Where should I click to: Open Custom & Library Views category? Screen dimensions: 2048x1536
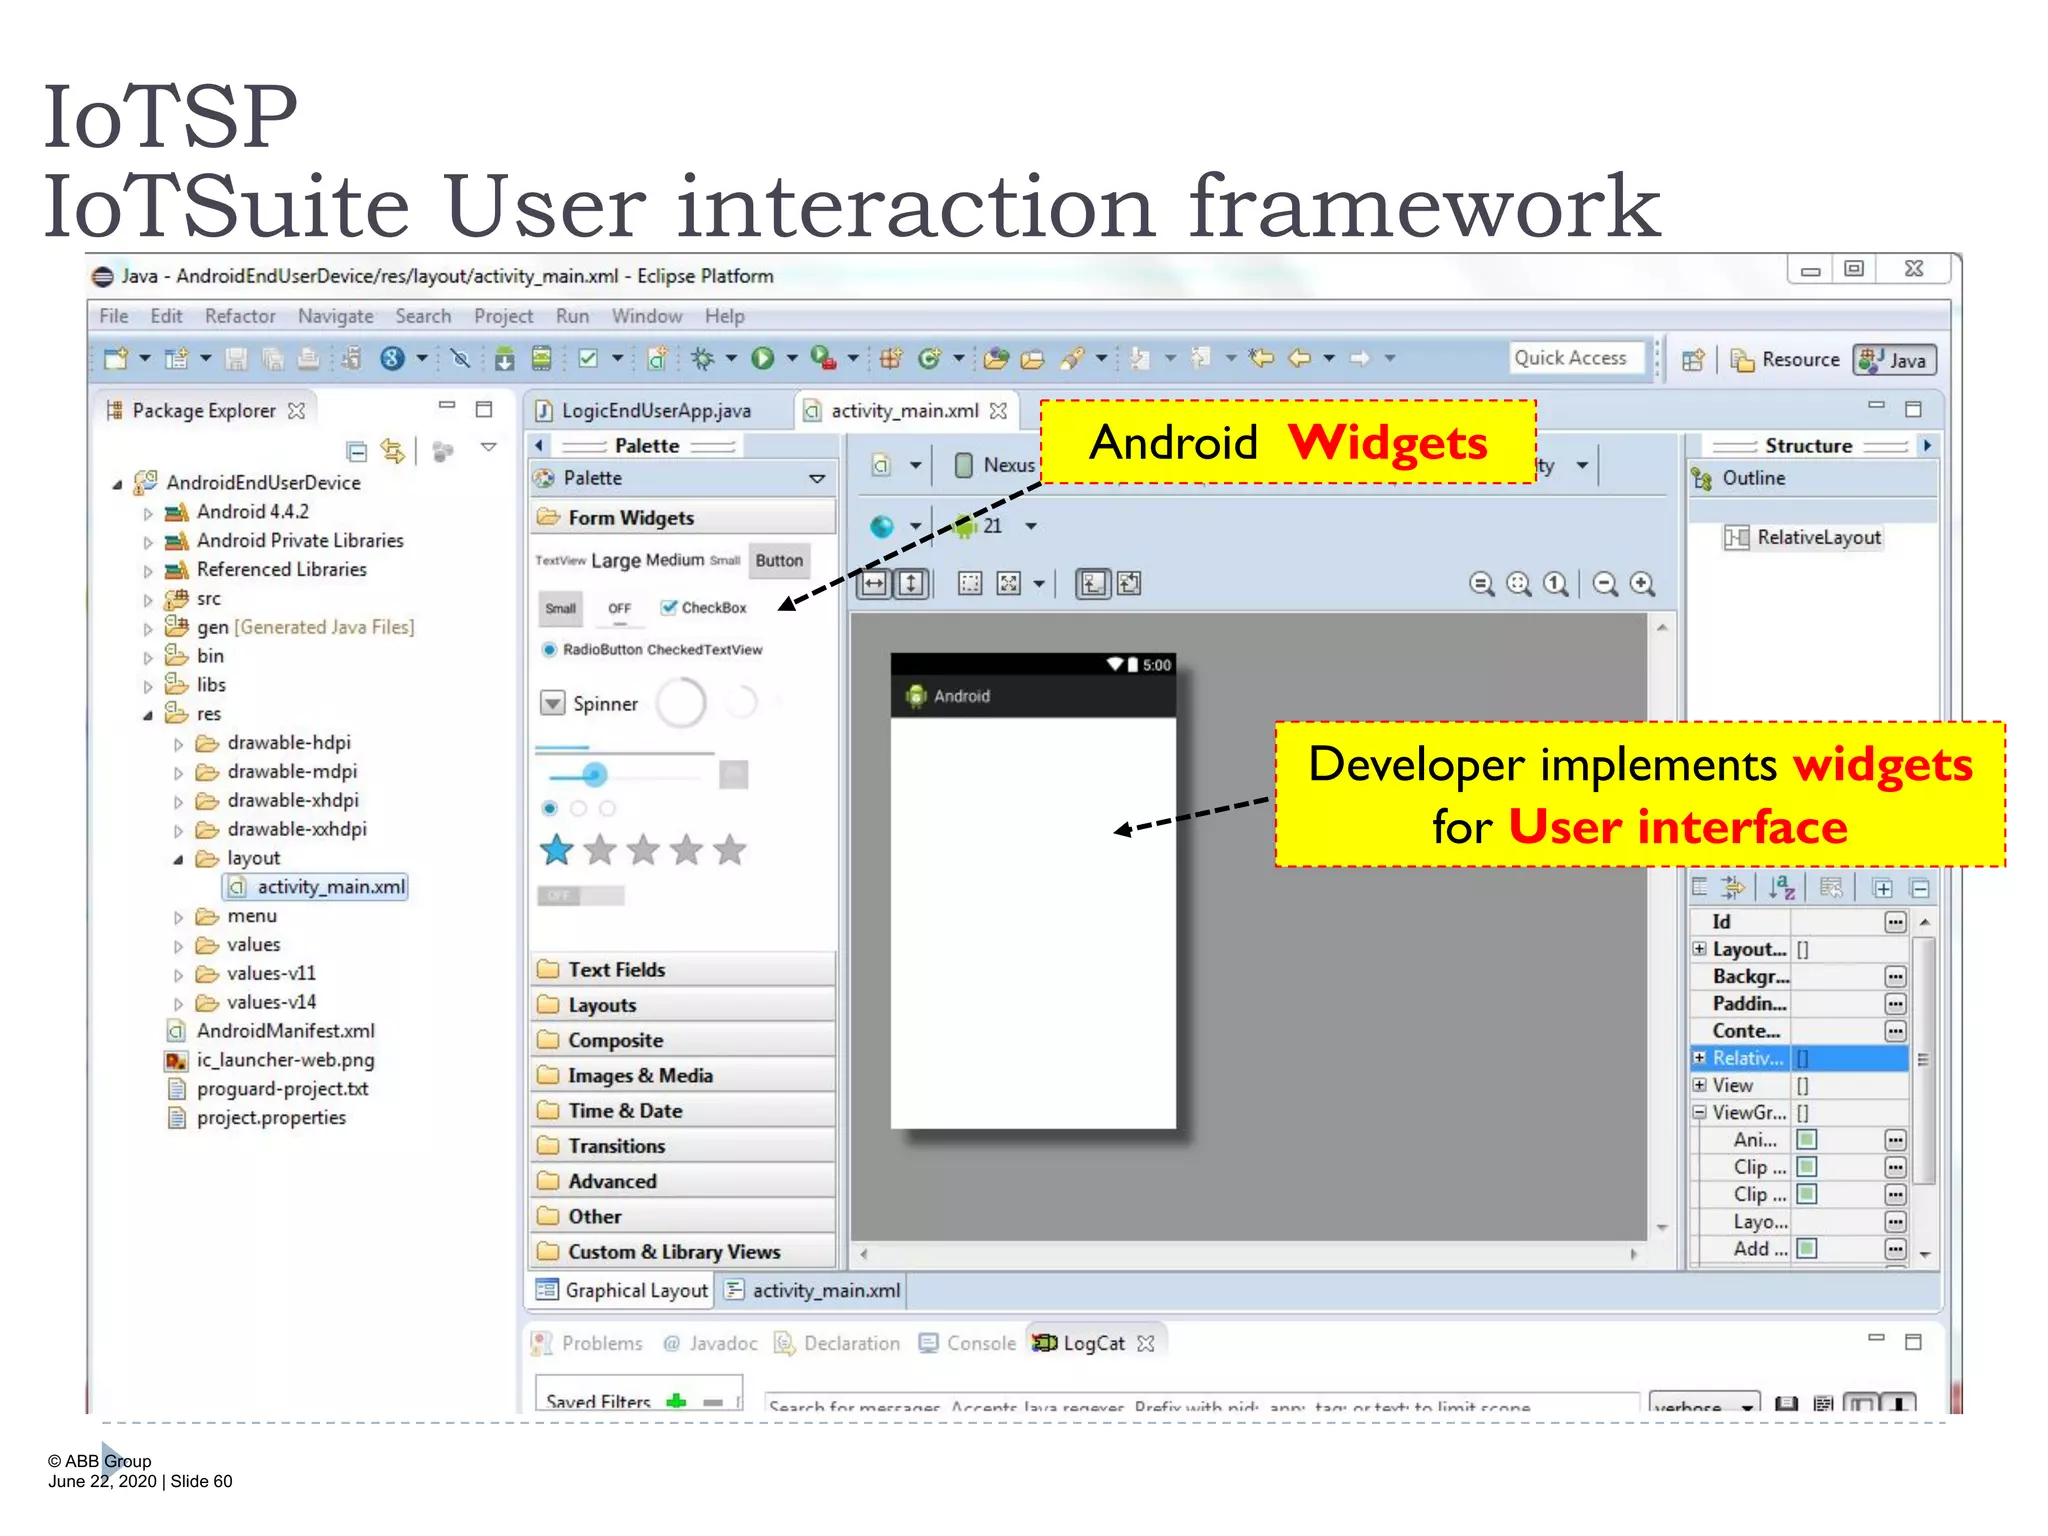click(x=683, y=1252)
